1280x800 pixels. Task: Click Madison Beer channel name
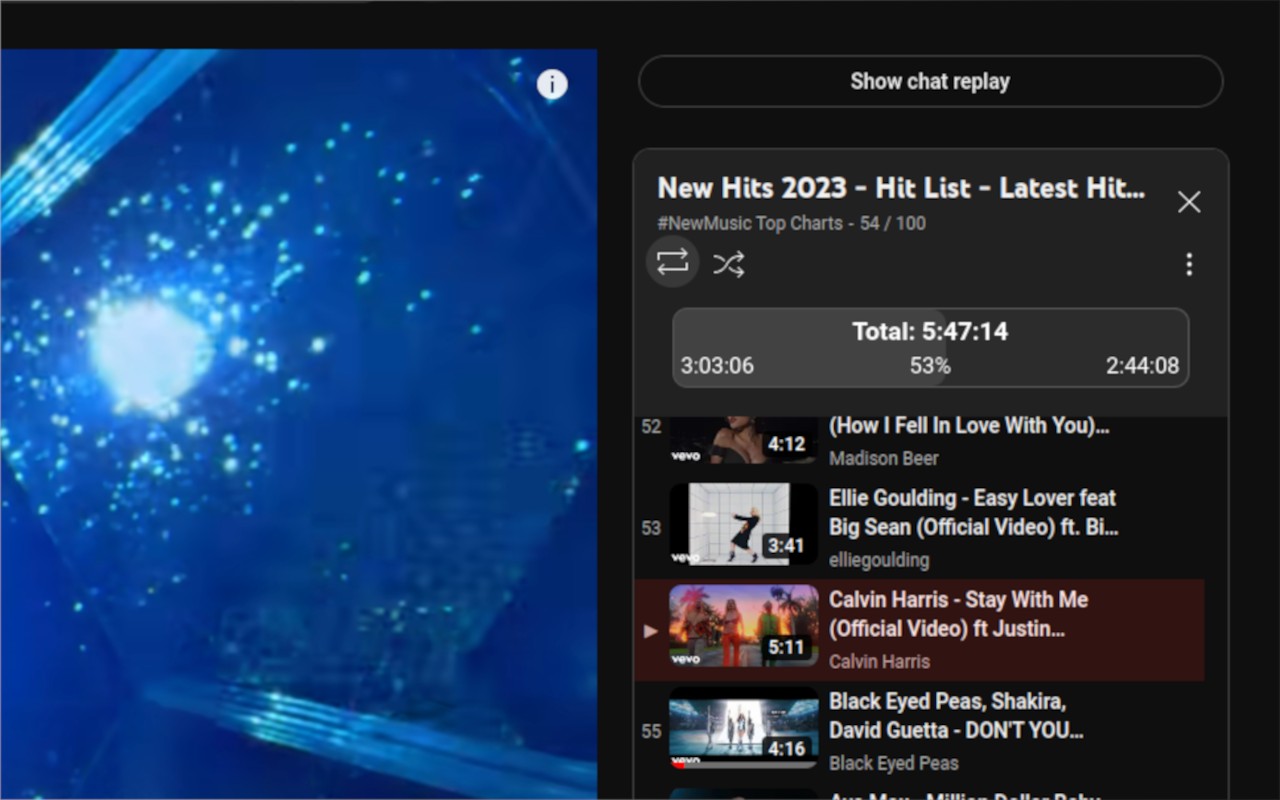click(x=884, y=458)
